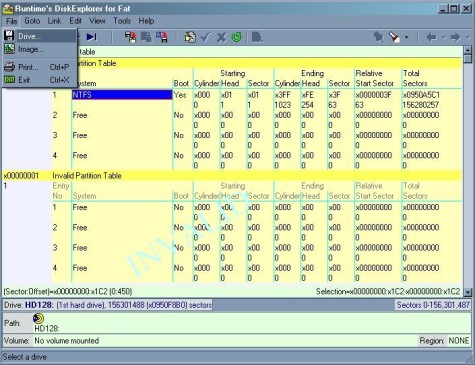
Task: Choose Drive... from the File menu
Action: (40, 36)
